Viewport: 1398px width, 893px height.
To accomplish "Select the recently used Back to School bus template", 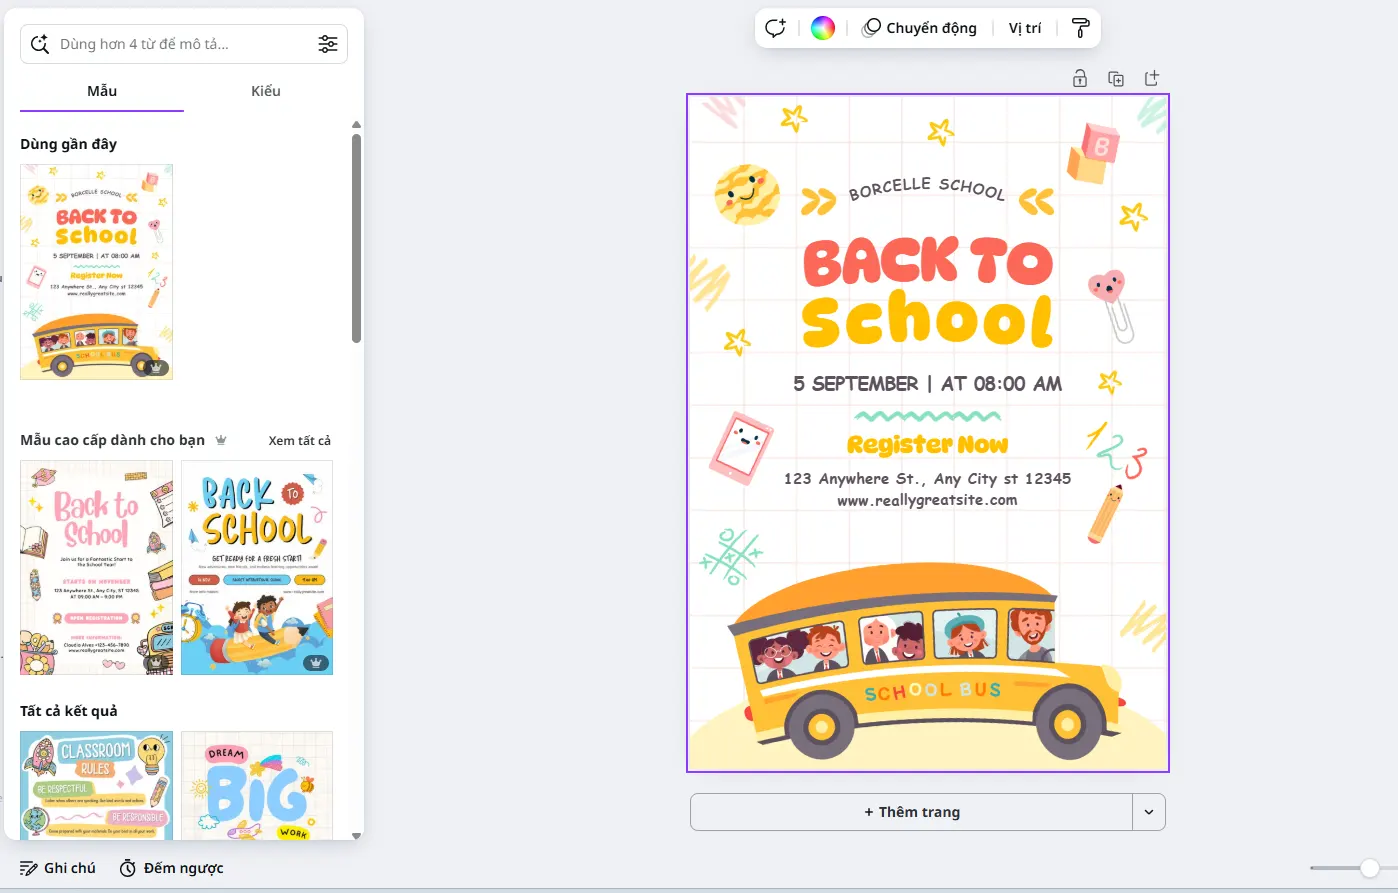I will click(x=96, y=272).
